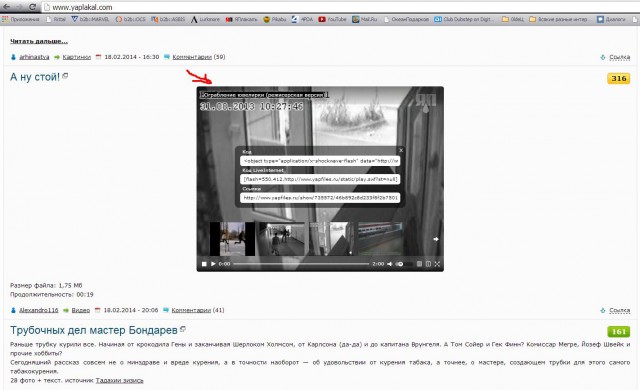This screenshot has width=640, height=390.
Task: Open author arhinastya profile link
Action: point(34,57)
